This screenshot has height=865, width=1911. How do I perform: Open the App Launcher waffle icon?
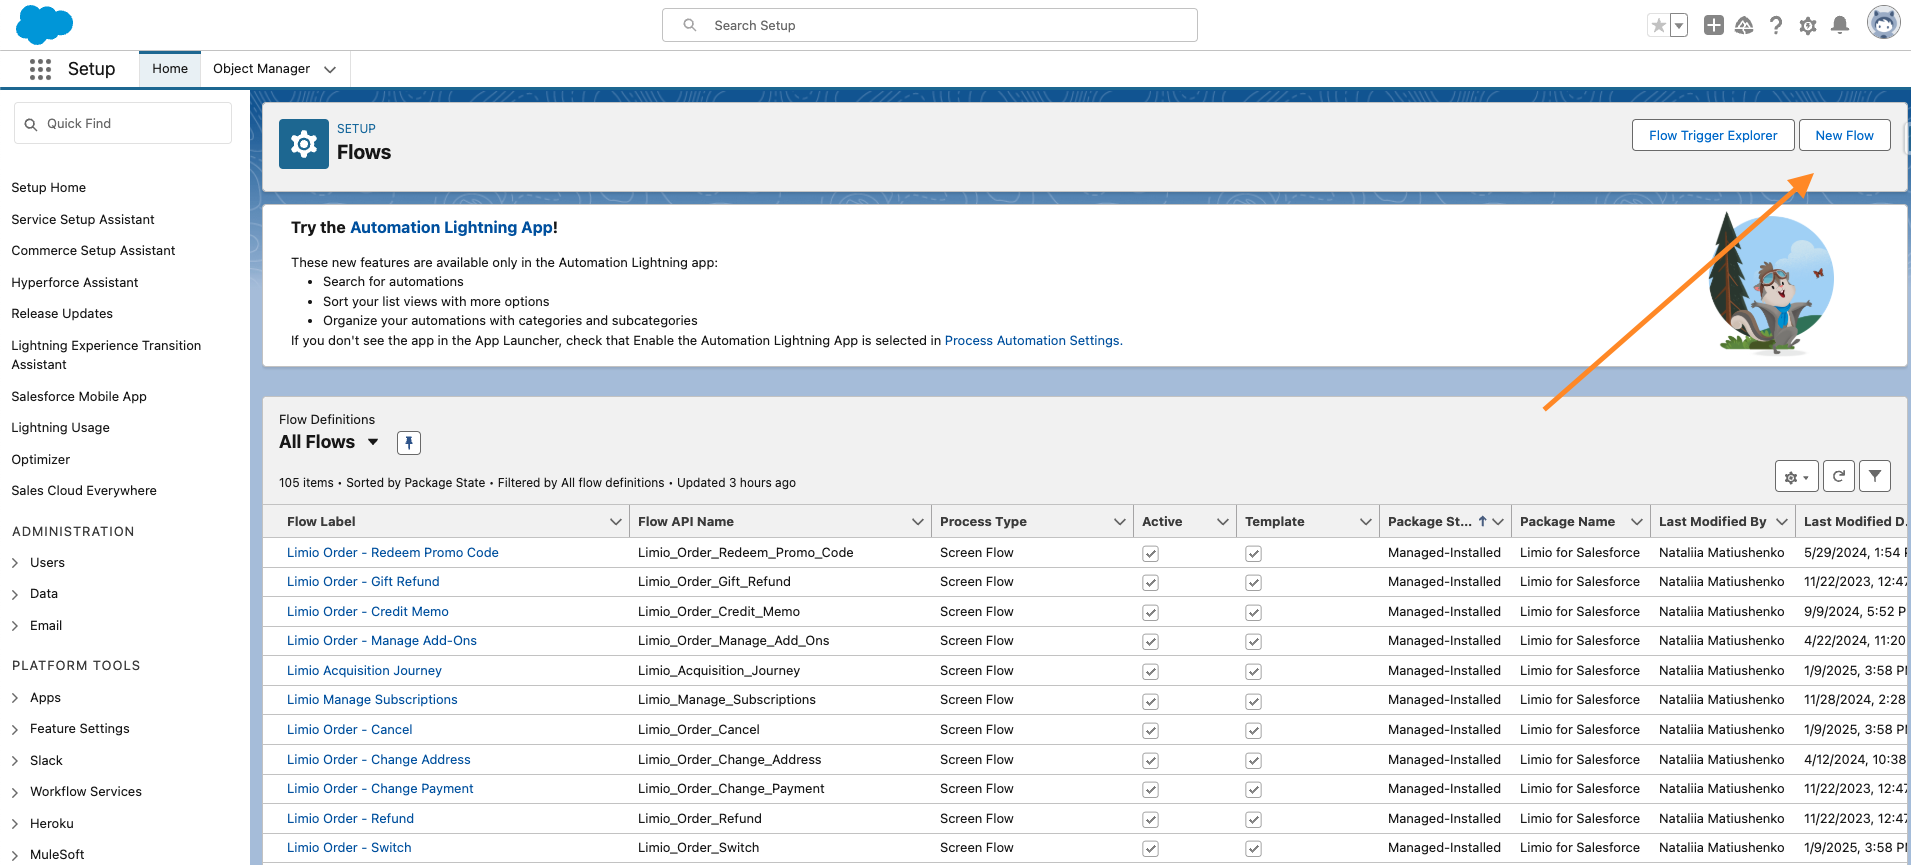pyautogui.click(x=40, y=69)
